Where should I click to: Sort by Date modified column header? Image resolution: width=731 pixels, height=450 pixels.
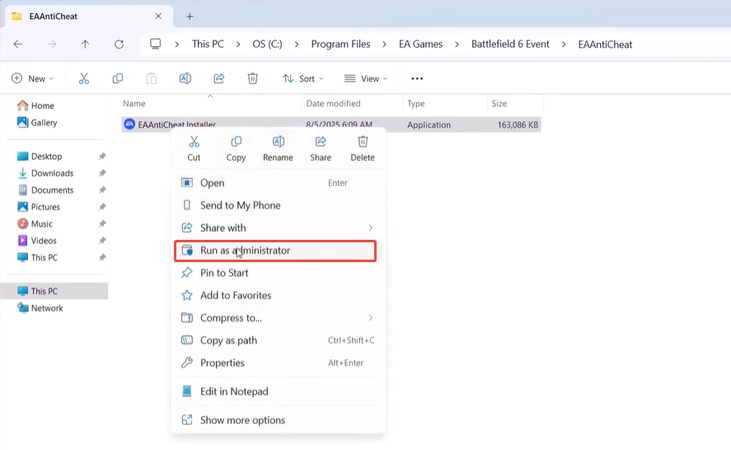click(333, 104)
